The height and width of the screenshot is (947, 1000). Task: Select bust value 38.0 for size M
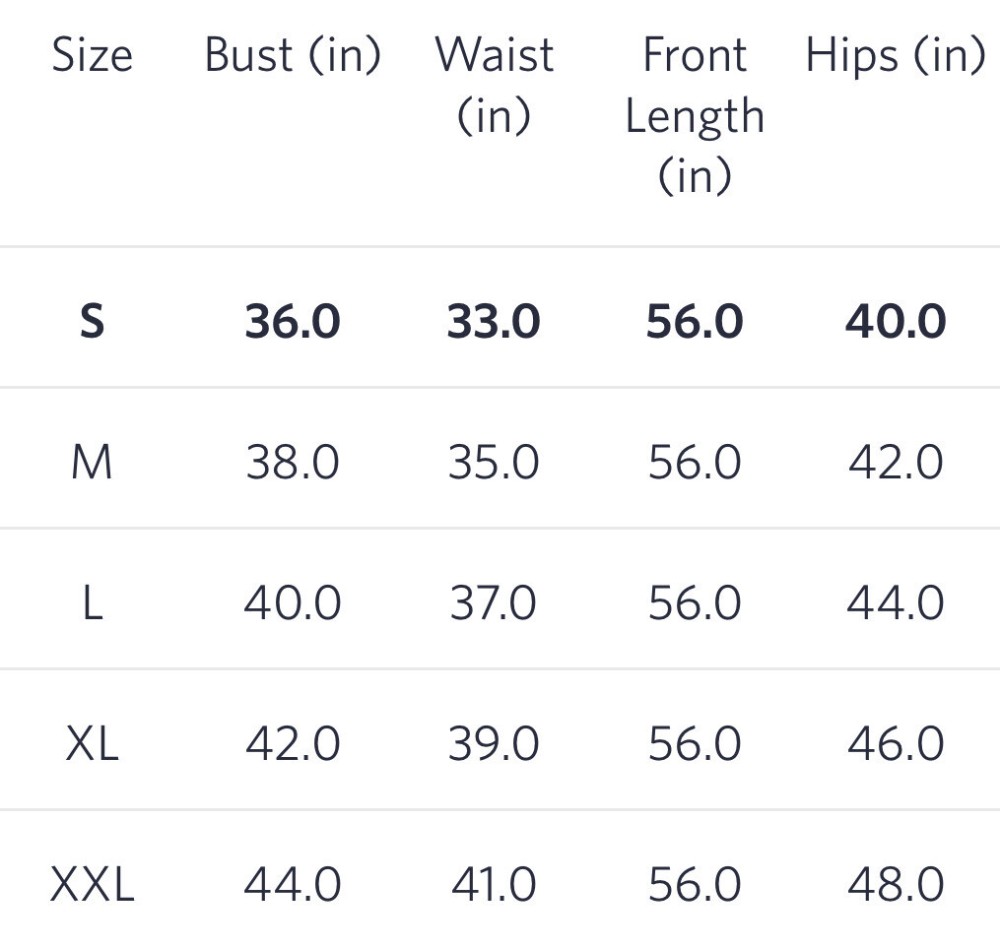[x=292, y=463]
